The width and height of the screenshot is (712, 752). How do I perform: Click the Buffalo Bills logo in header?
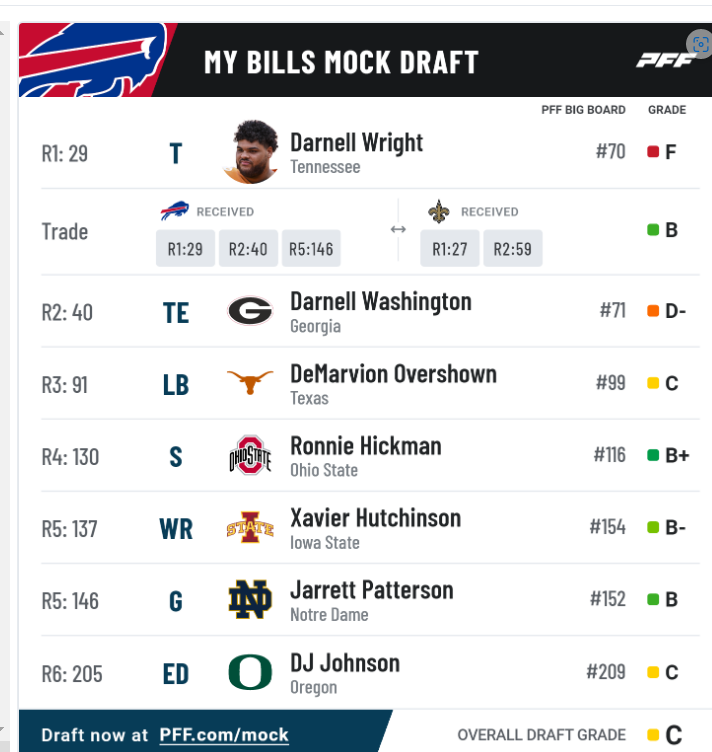[93, 60]
